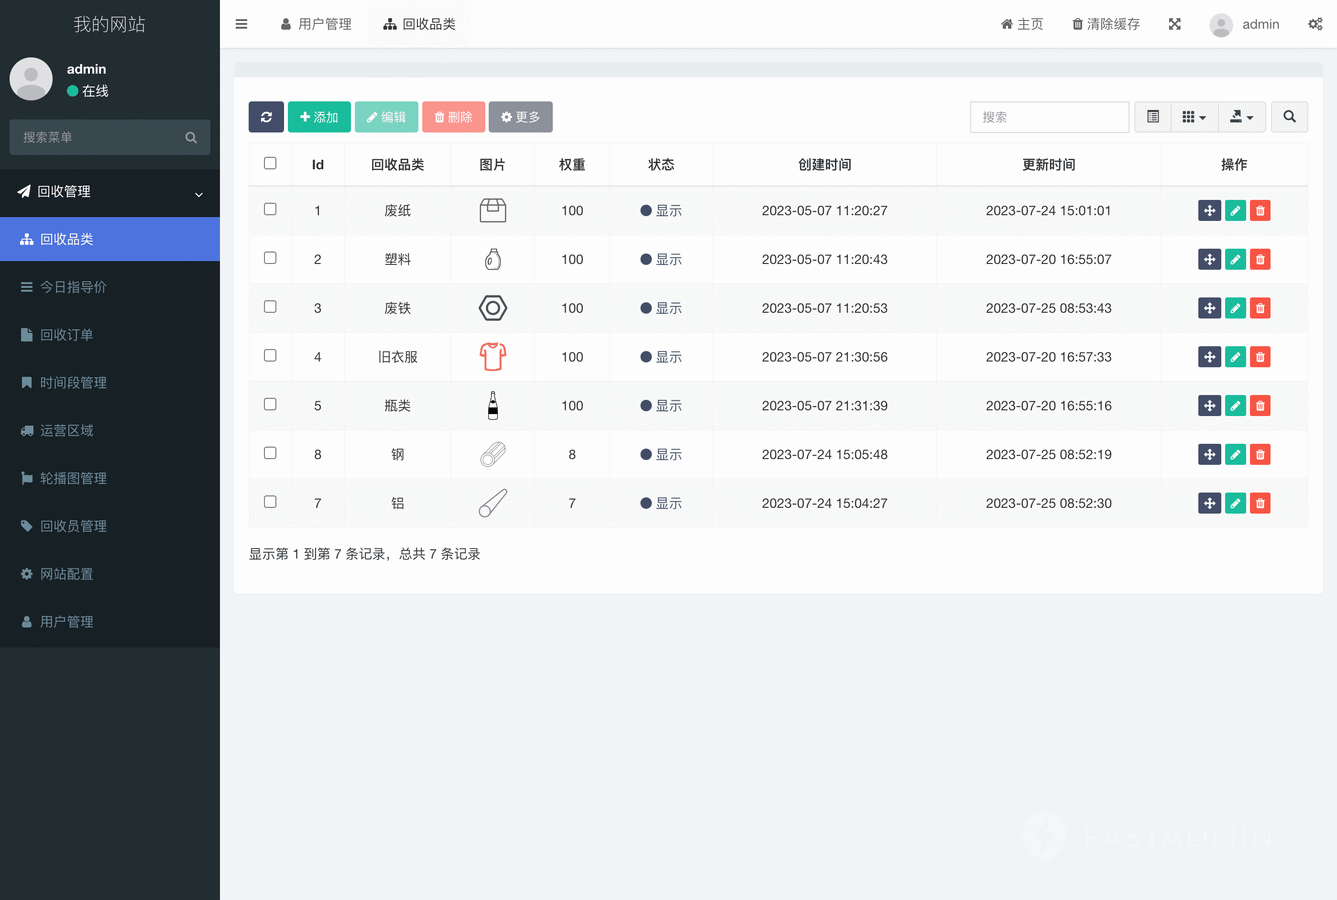The image size is (1337, 900).
Task: Click 清除缓存 in the top bar
Action: 1106,24
